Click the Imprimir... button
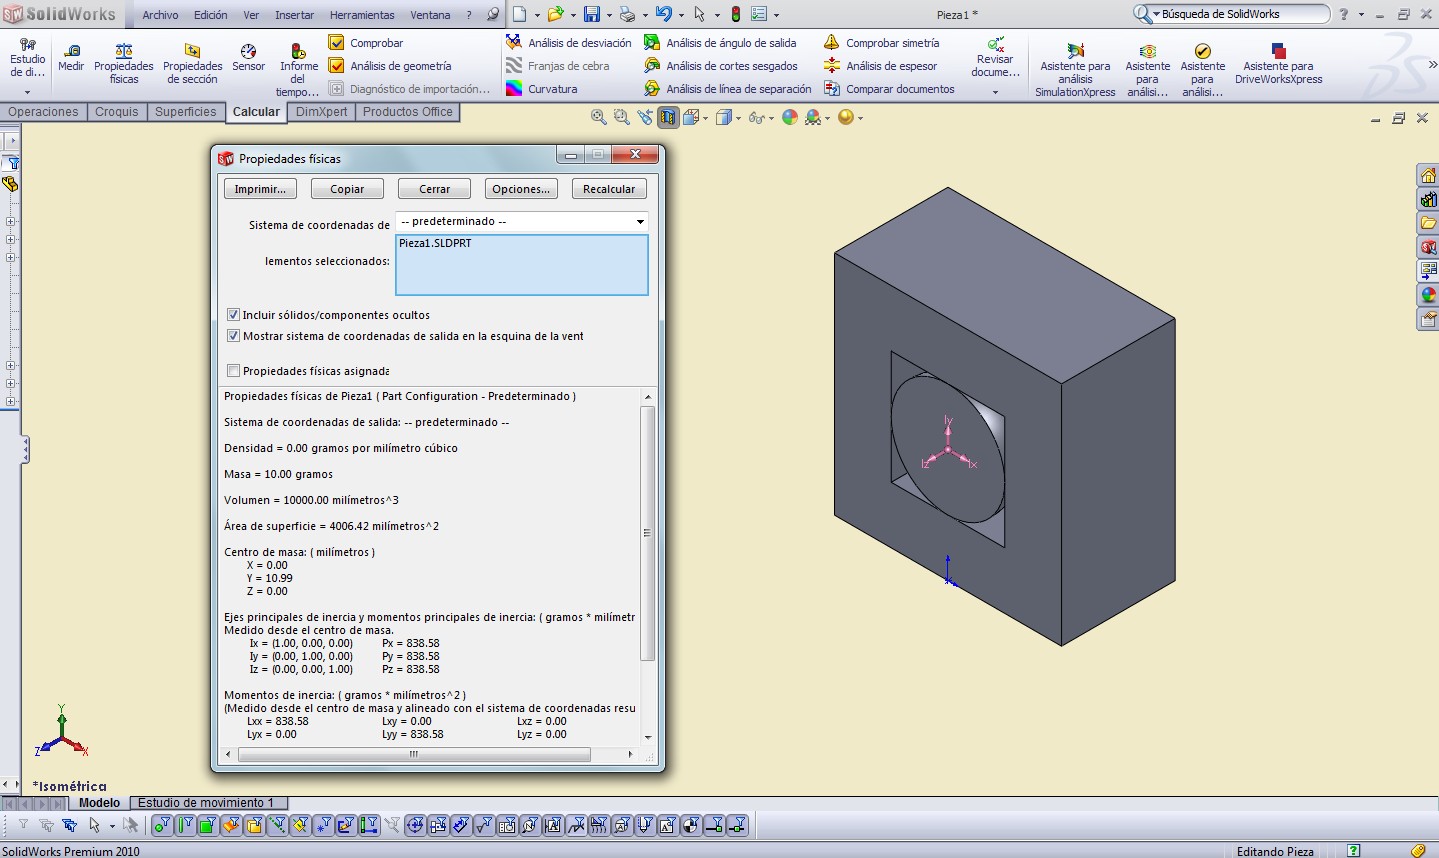This screenshot has width=1439, height=858. (x=260, y=189)
